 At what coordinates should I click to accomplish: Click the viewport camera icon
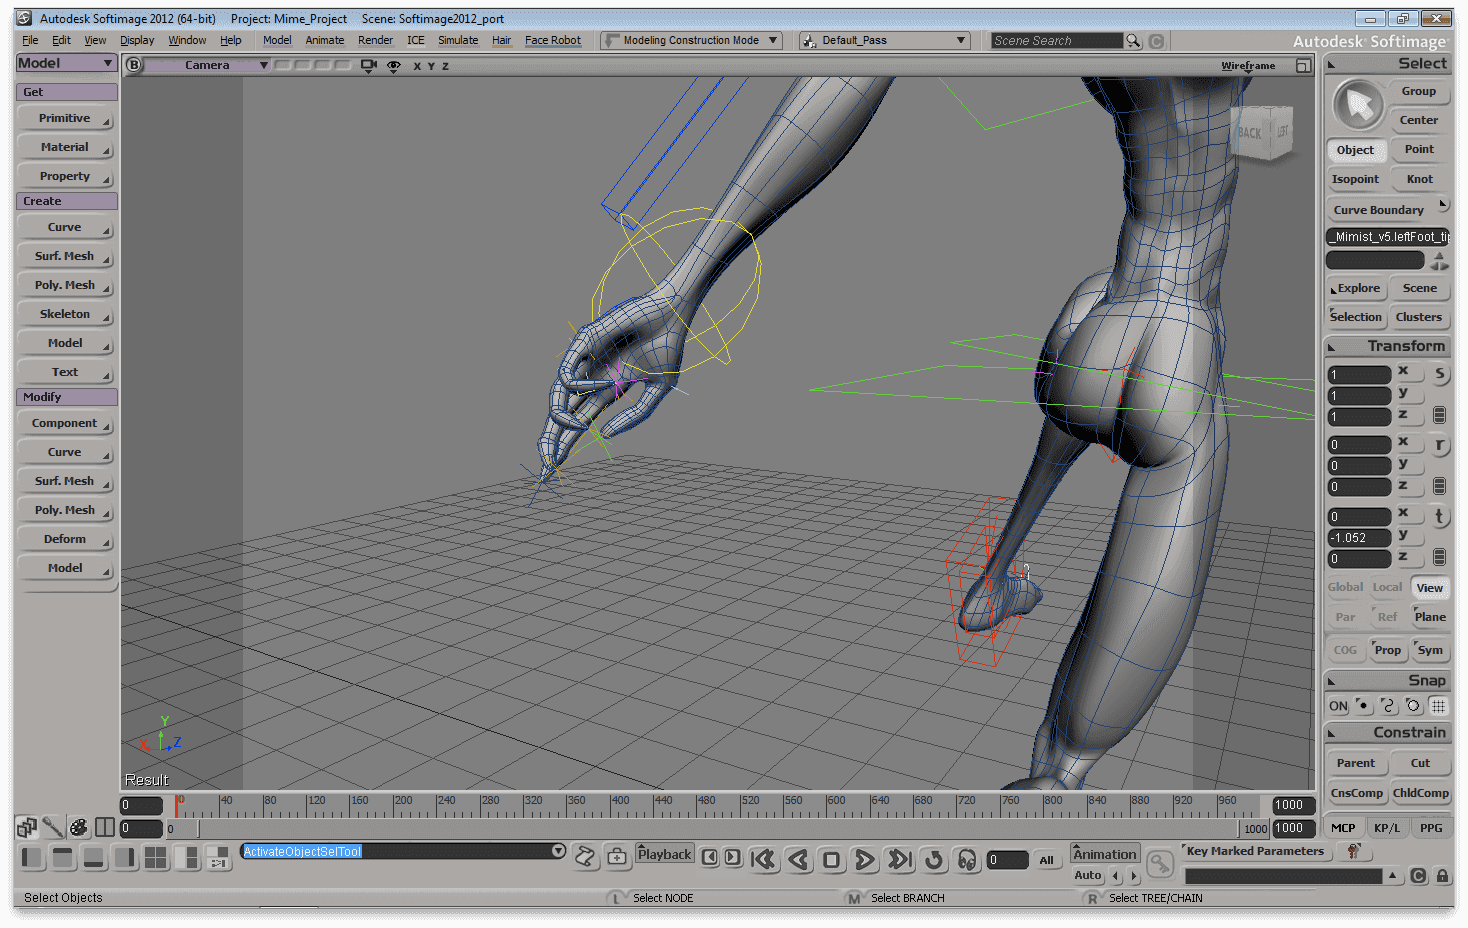click(369, 65)
